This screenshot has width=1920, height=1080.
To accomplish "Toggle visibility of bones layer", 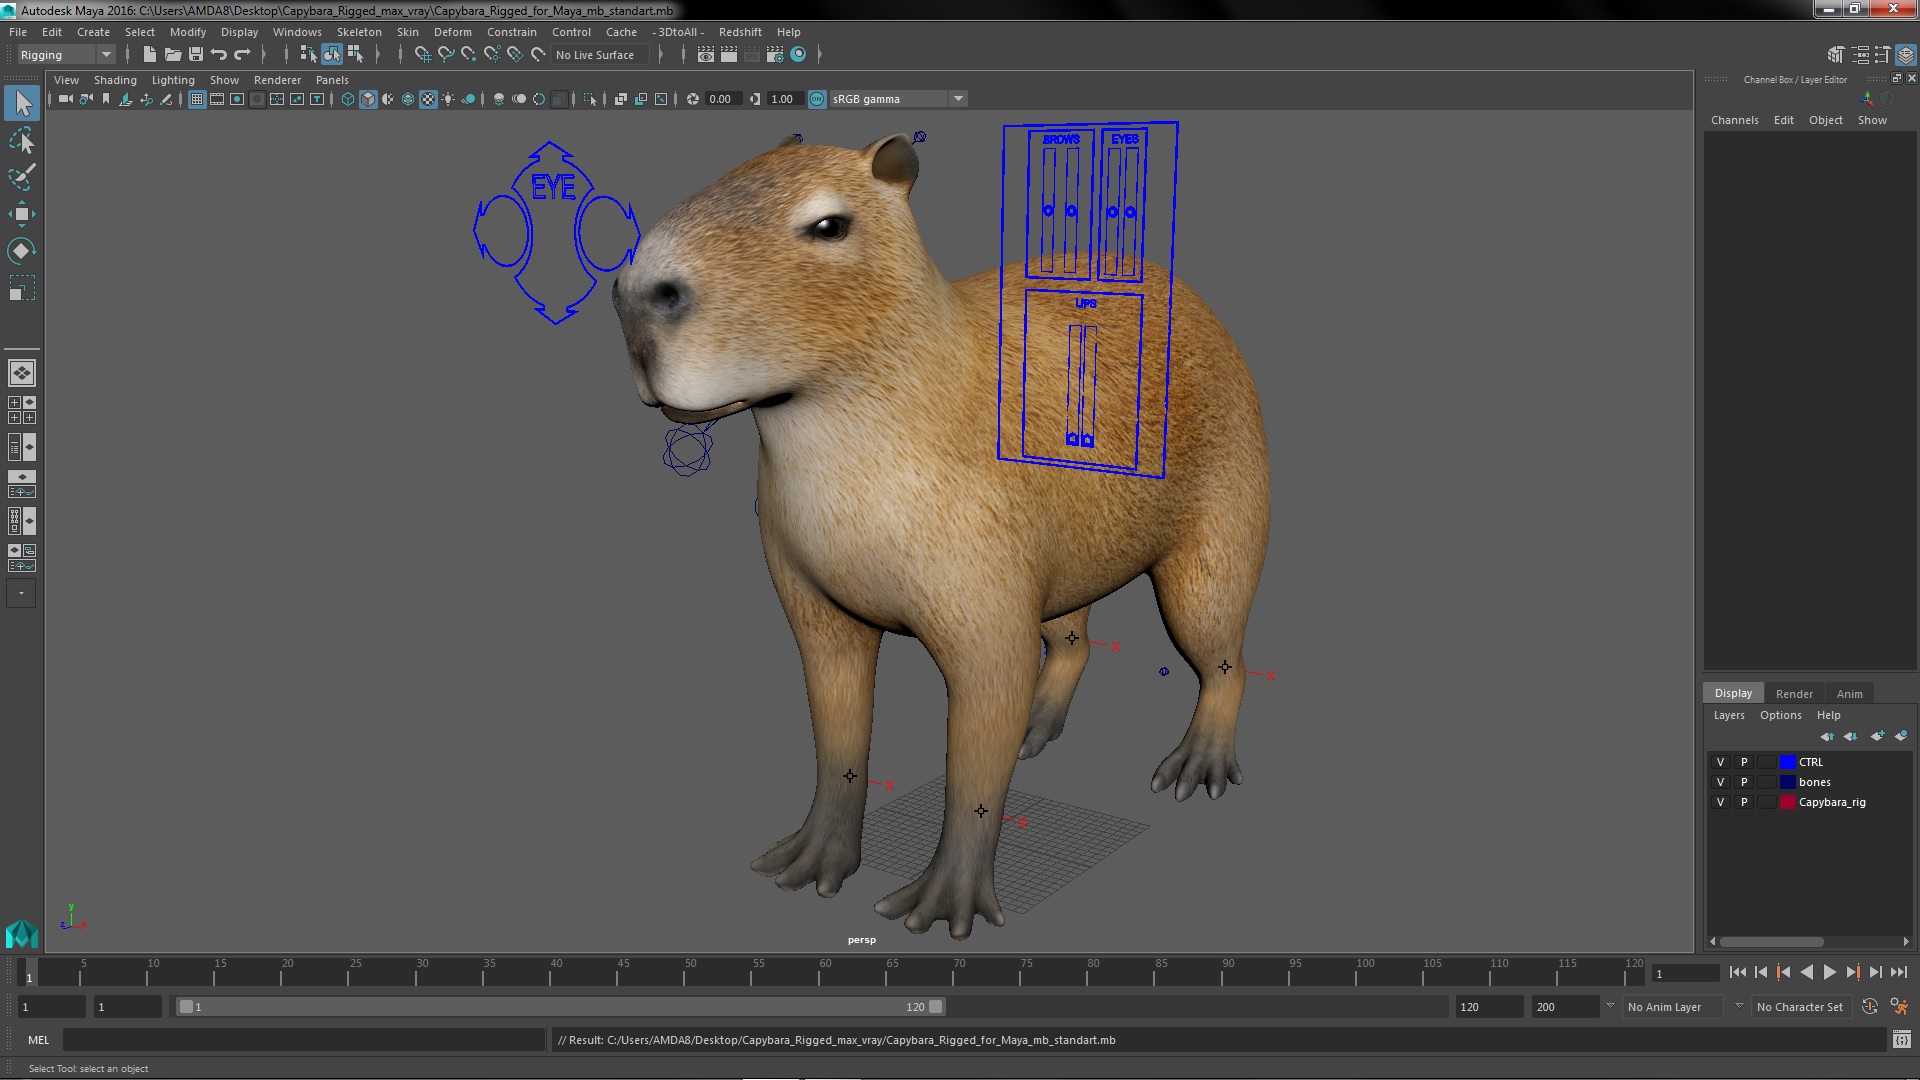I will pos(1721,782).
